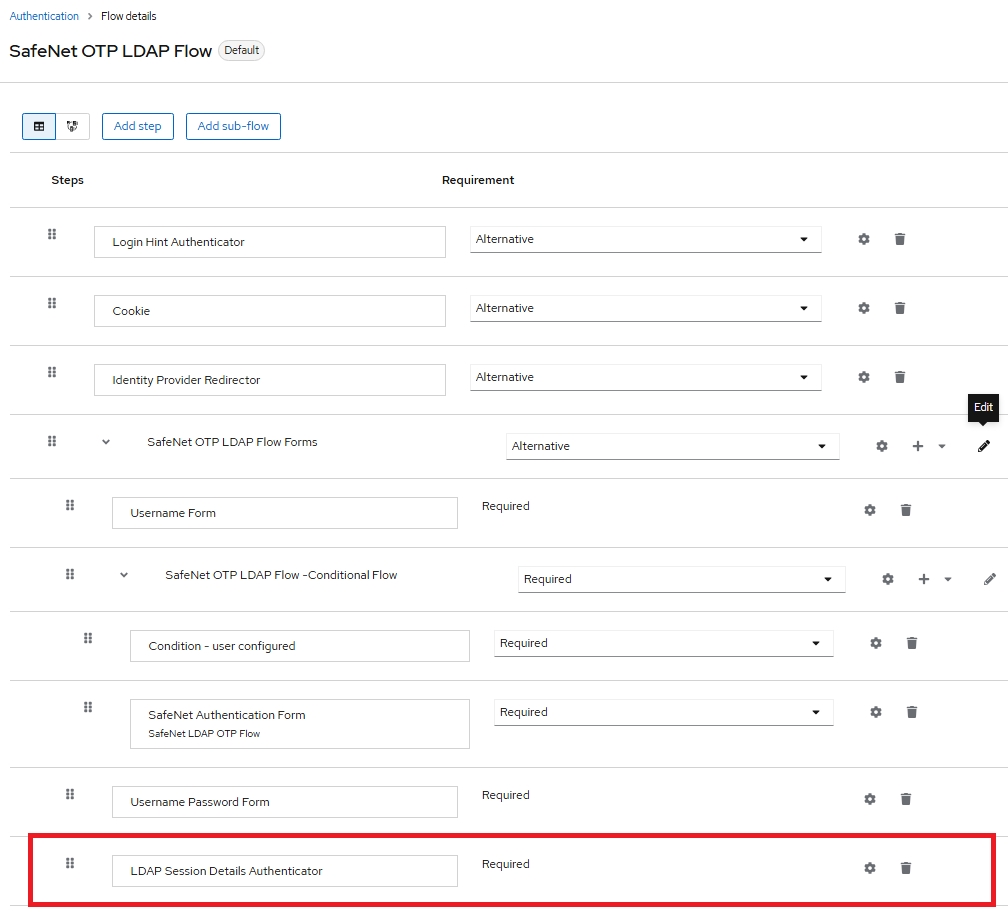Delete the LDAP Session Details Authenticator step

906,868
